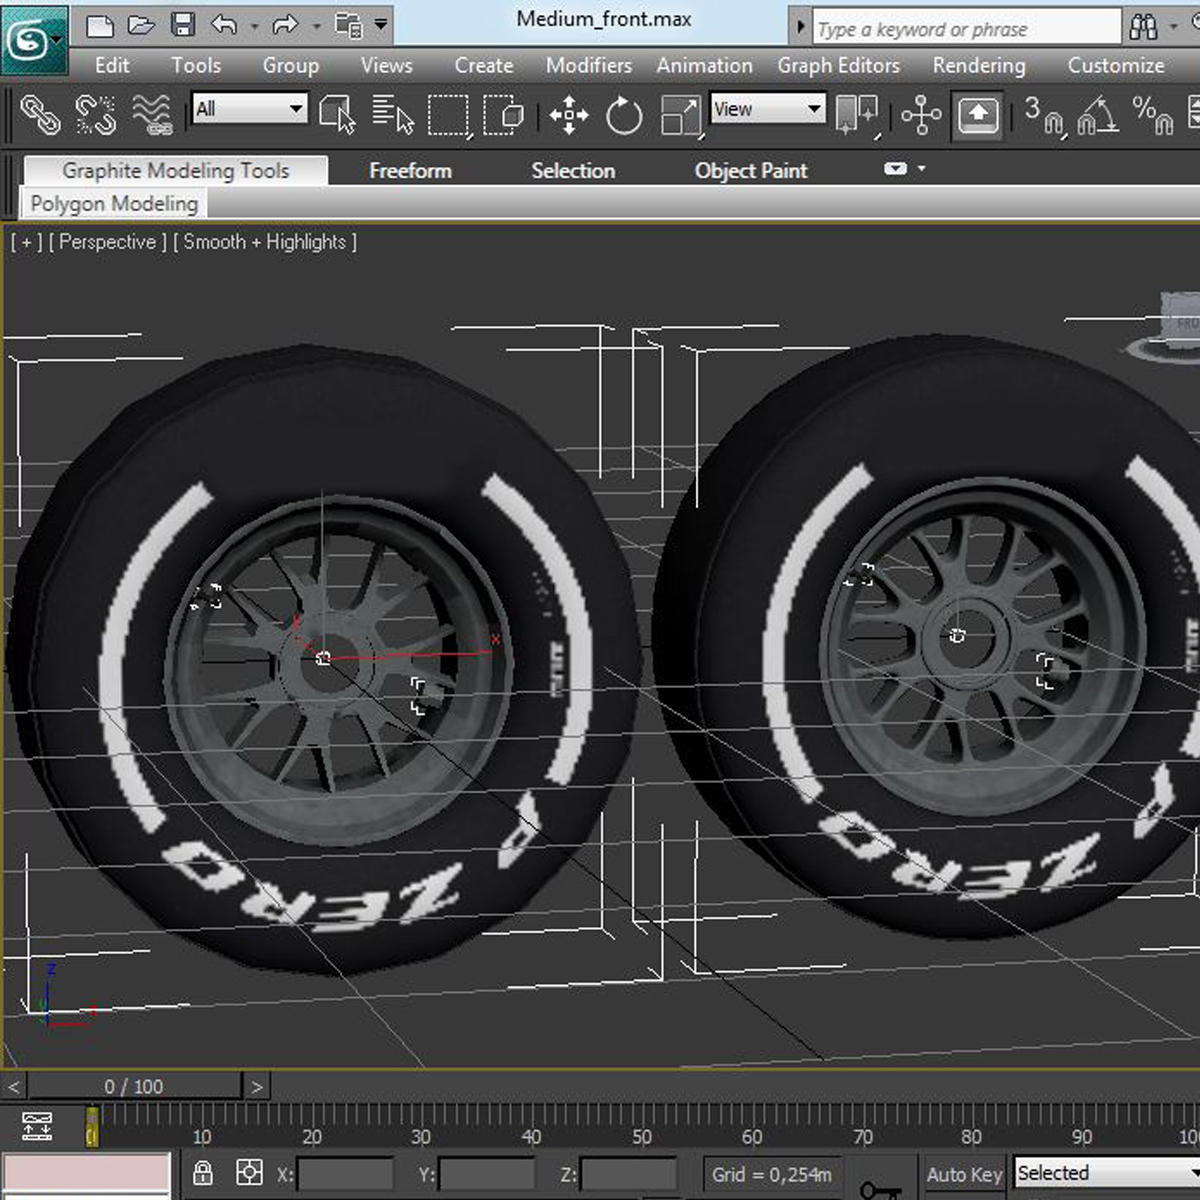
Task: Step time slider back with left arrow
Action: pyautogui.click(x=14, y=1086)
